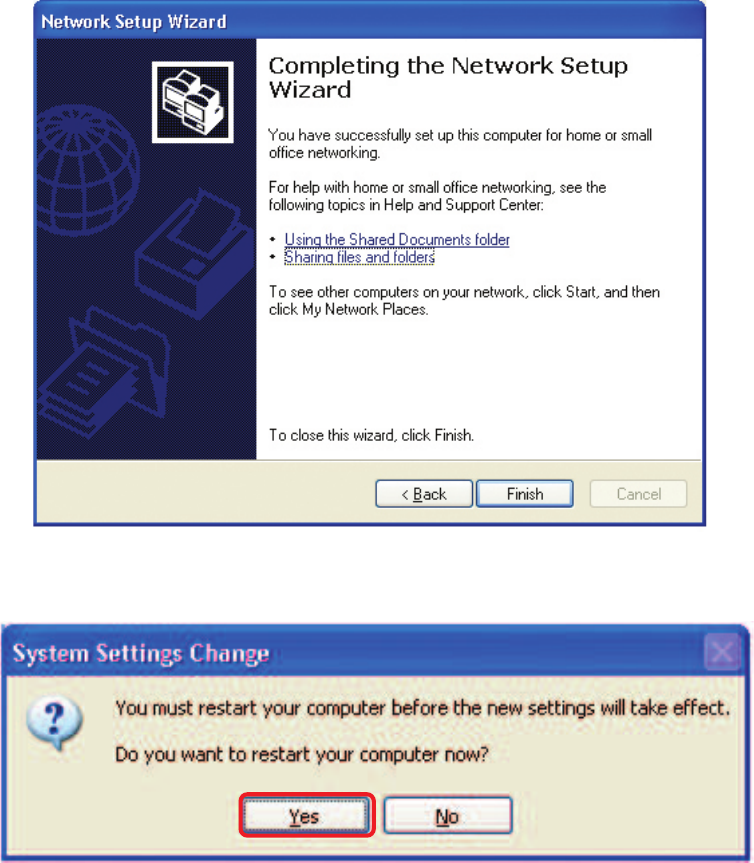Click the 'To close this wizard' instruction text
Viewport: 754px width, 863px height.
(x=371, y=435)
